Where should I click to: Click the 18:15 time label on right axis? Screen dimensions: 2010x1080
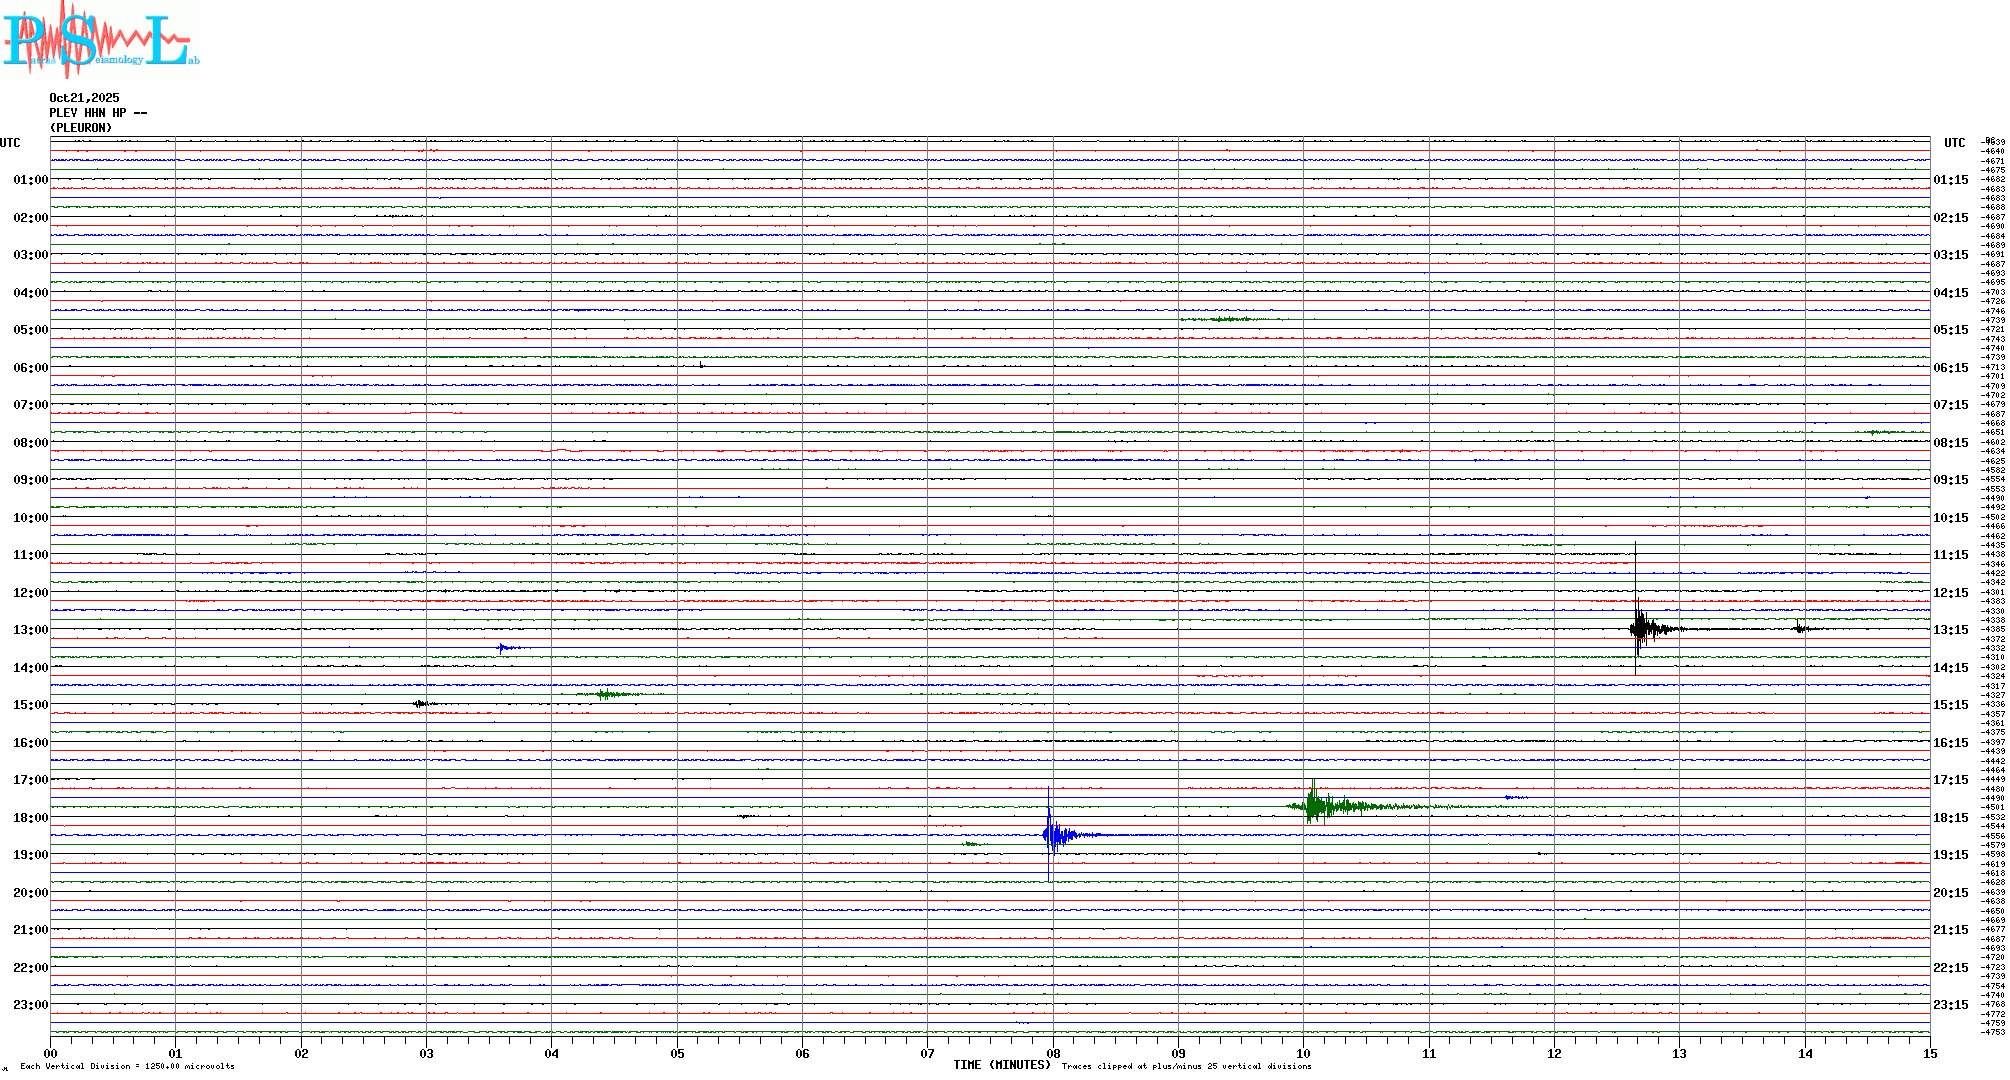click(x=1950, y=818)
